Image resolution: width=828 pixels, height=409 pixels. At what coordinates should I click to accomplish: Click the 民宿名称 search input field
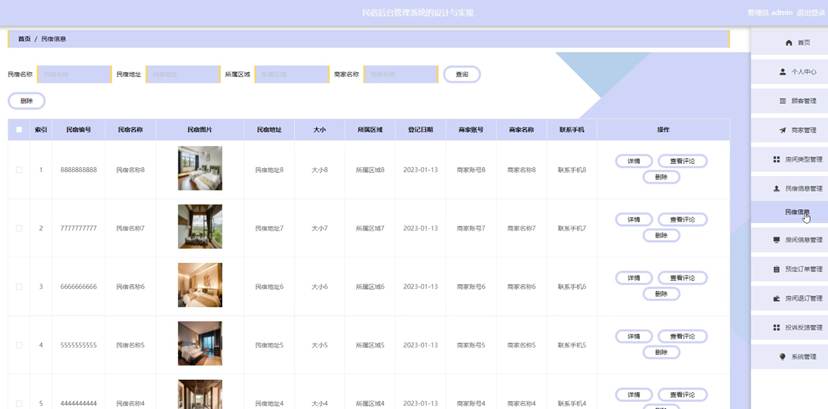tap(74, 74)
